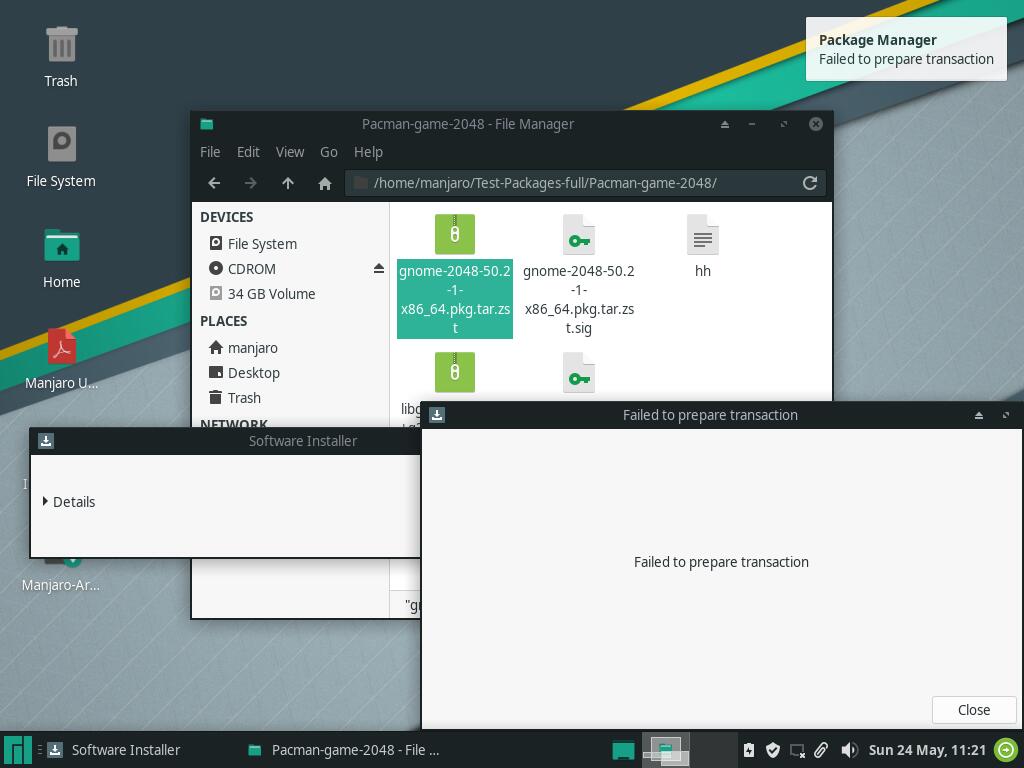Roll up the File Manager window
Viewport: 1024px width, 768px height.
click(724, 124)
